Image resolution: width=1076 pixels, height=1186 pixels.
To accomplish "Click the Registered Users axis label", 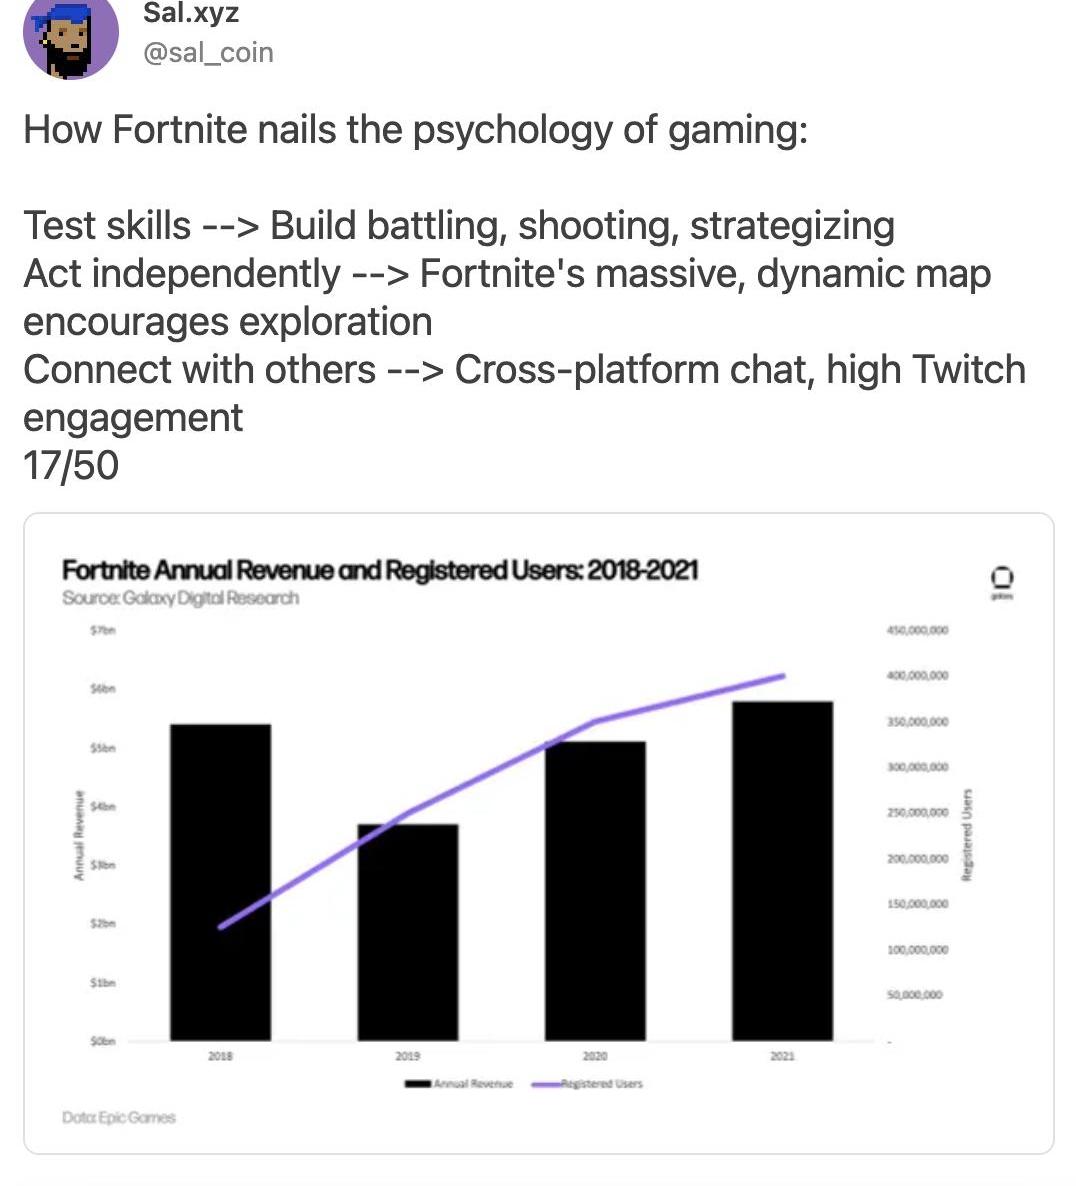I will pyautogui.click(x=966, y=835).
